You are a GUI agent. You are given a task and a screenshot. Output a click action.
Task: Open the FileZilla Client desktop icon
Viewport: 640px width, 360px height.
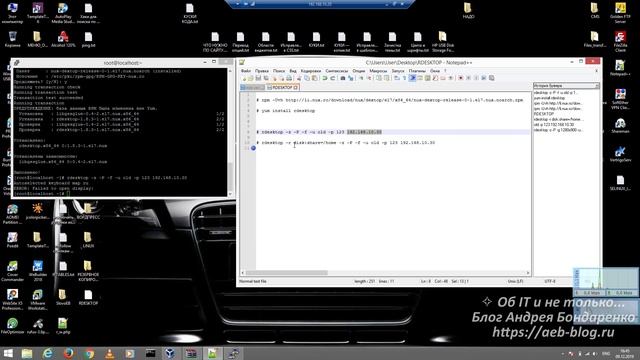coord(620,41)
